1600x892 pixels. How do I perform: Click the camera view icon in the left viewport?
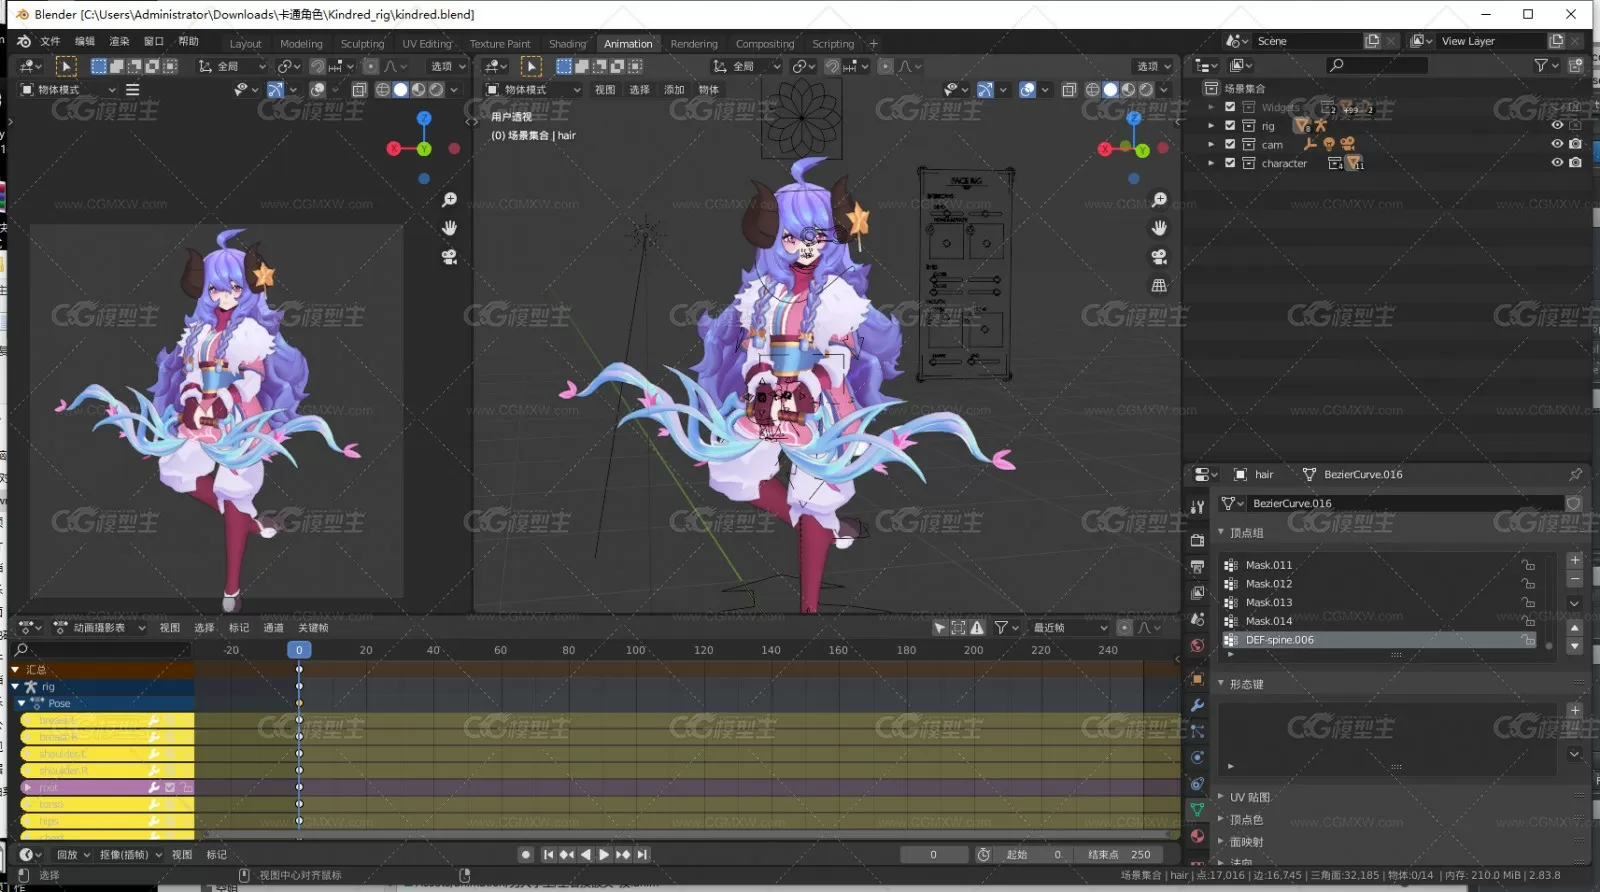(x=450, y=257)
